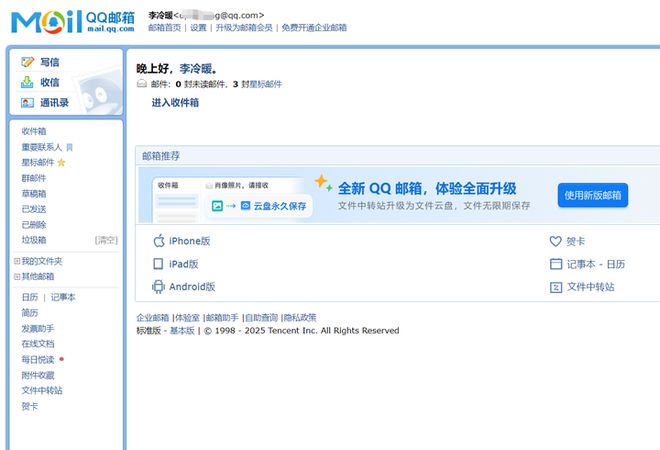Click the Android版 robot icon

[x=158, y=287]
